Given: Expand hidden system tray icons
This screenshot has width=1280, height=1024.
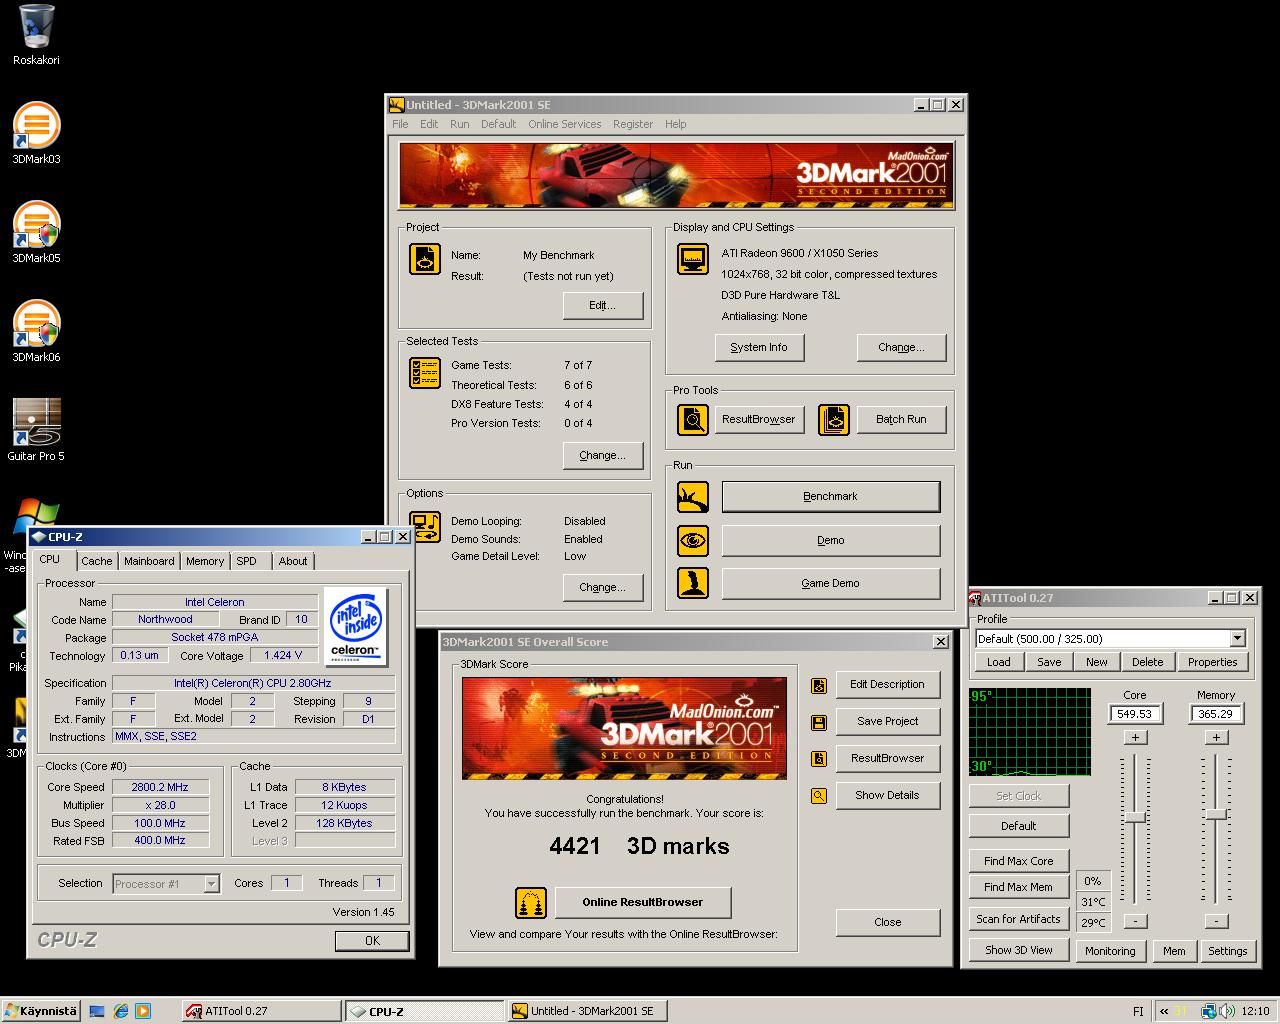Looking at the screenshot, I should tap(1164, 1011).
